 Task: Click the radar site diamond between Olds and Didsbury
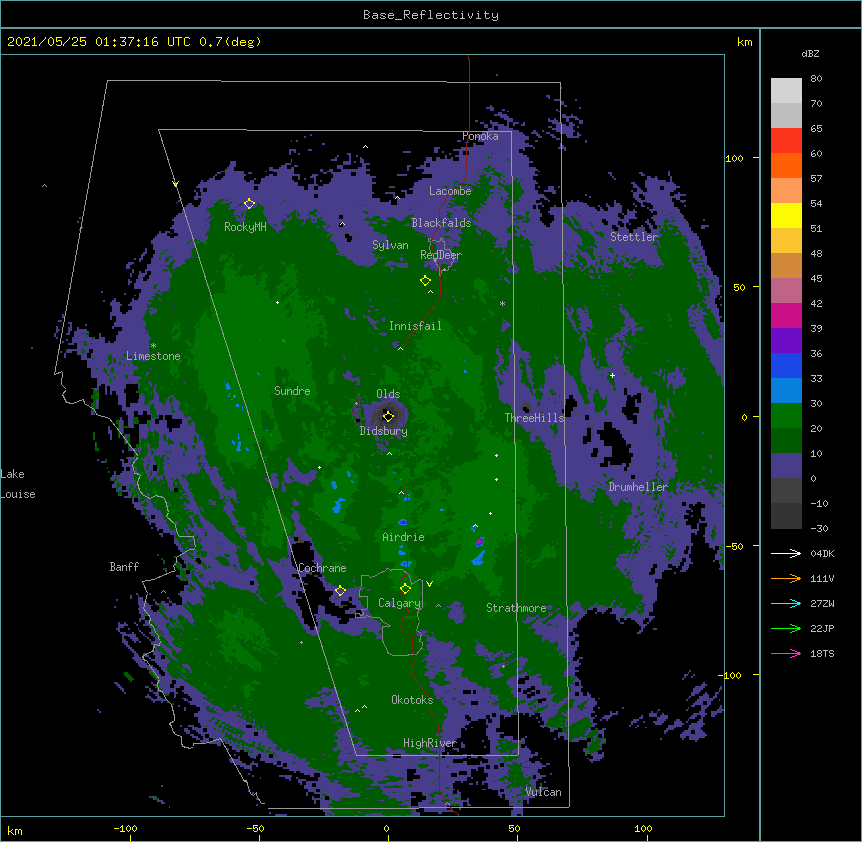click(x=388, y=416)
